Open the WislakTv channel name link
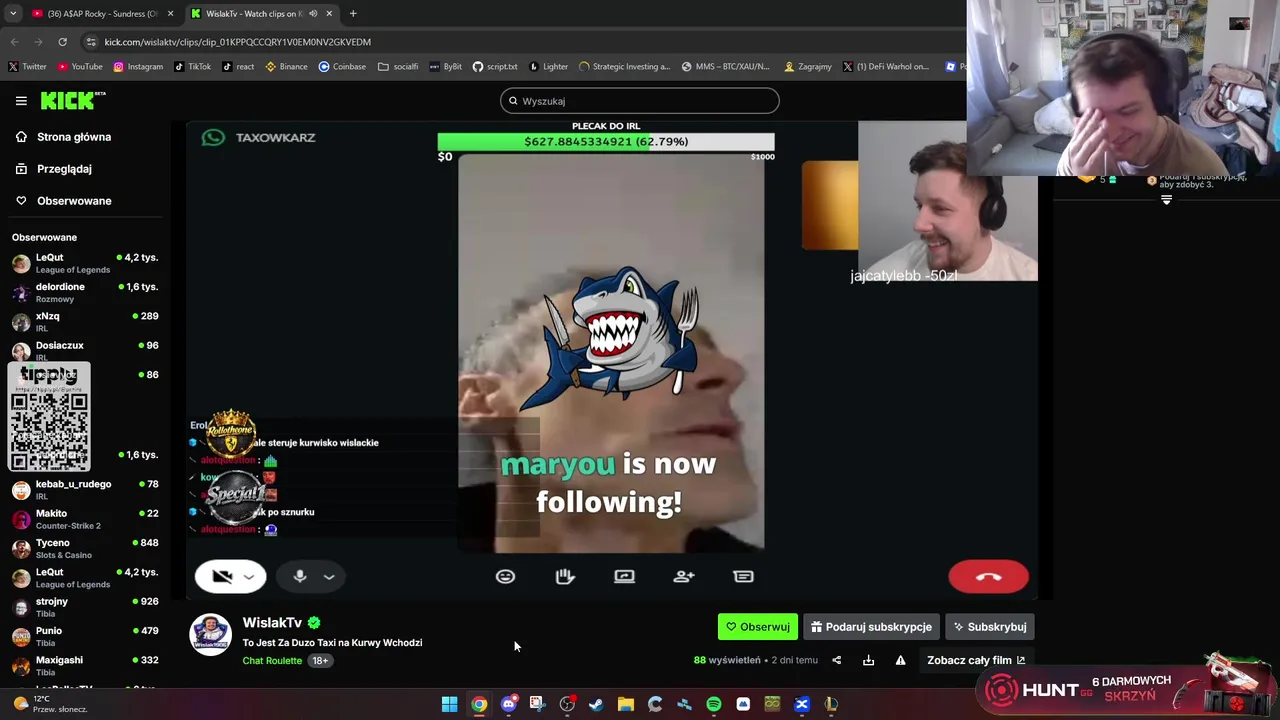 click(x=272, y=622)
